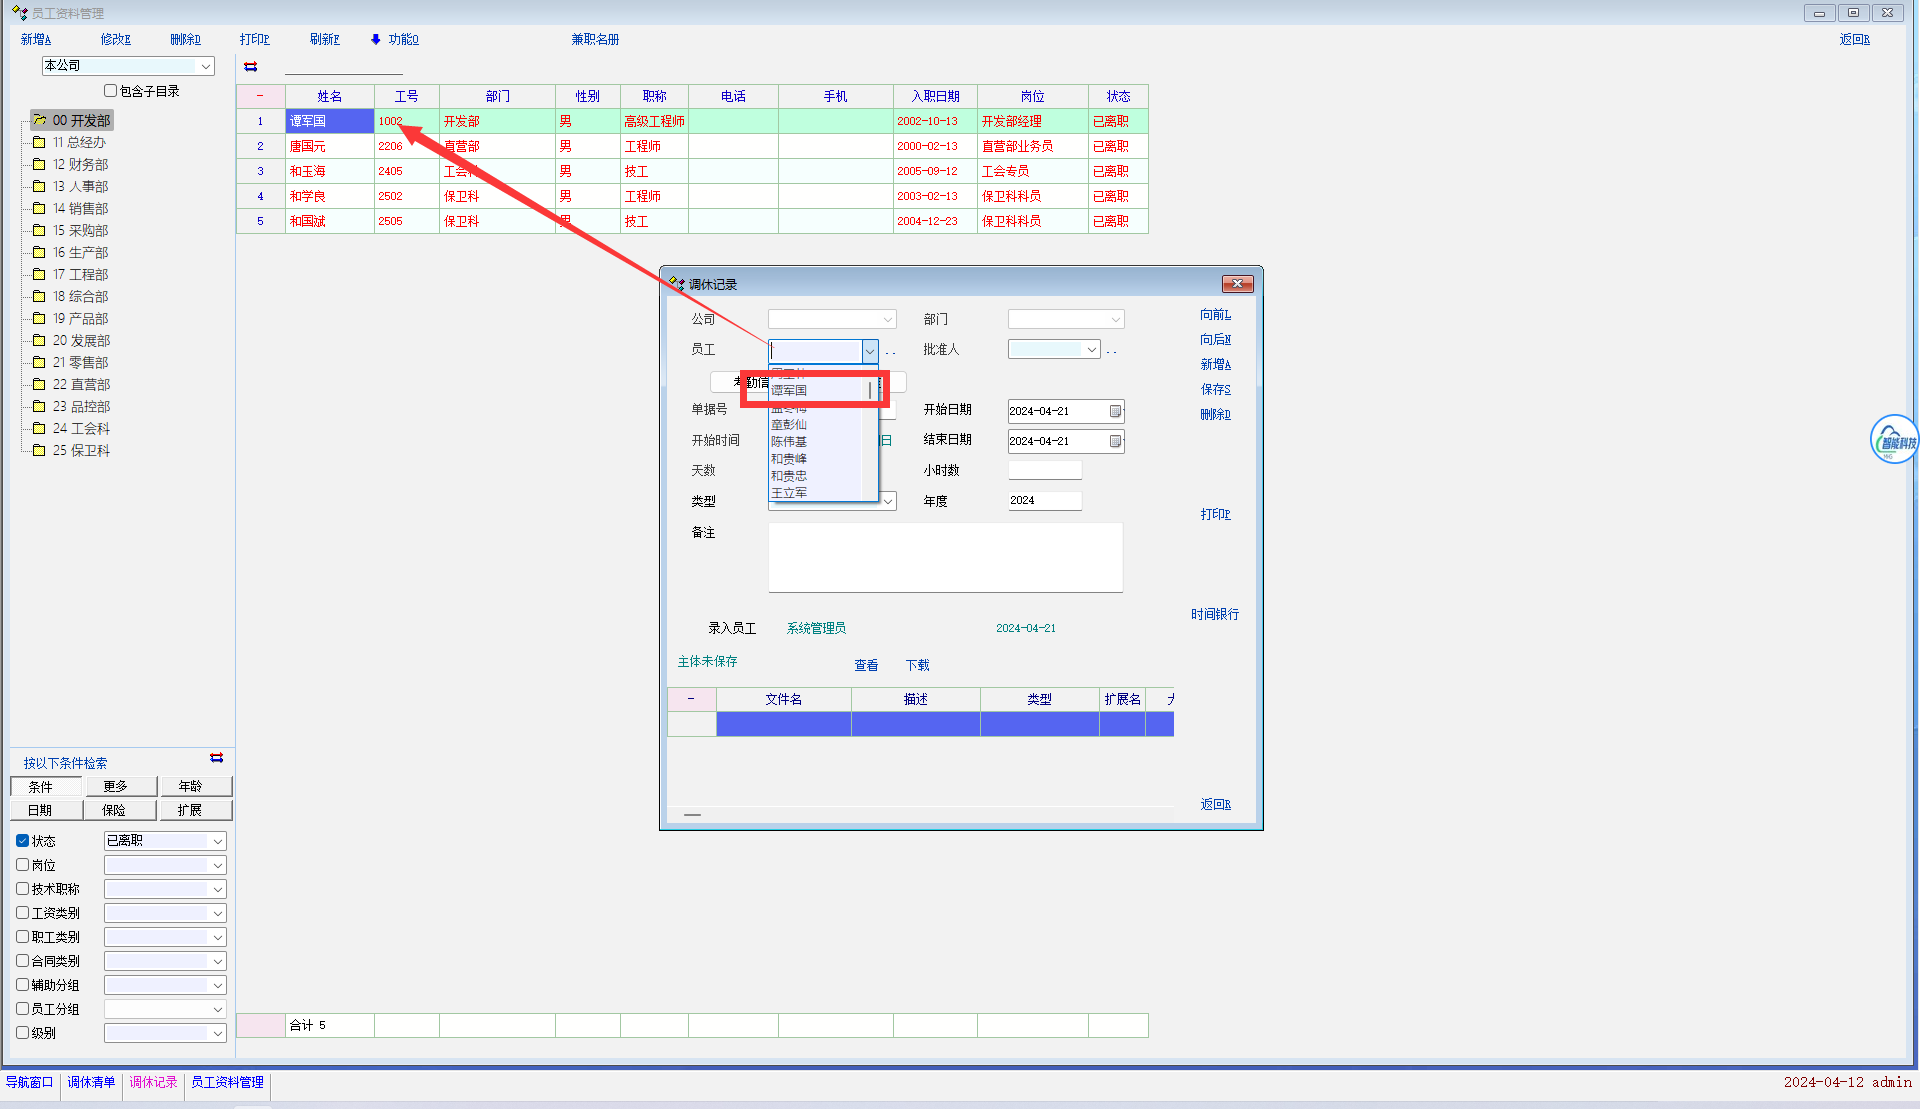The height and width of the screenshot is (1109, 1920).
Task: Switch to 调休清单 bottom tab
Action: (x=91, y=1082)
